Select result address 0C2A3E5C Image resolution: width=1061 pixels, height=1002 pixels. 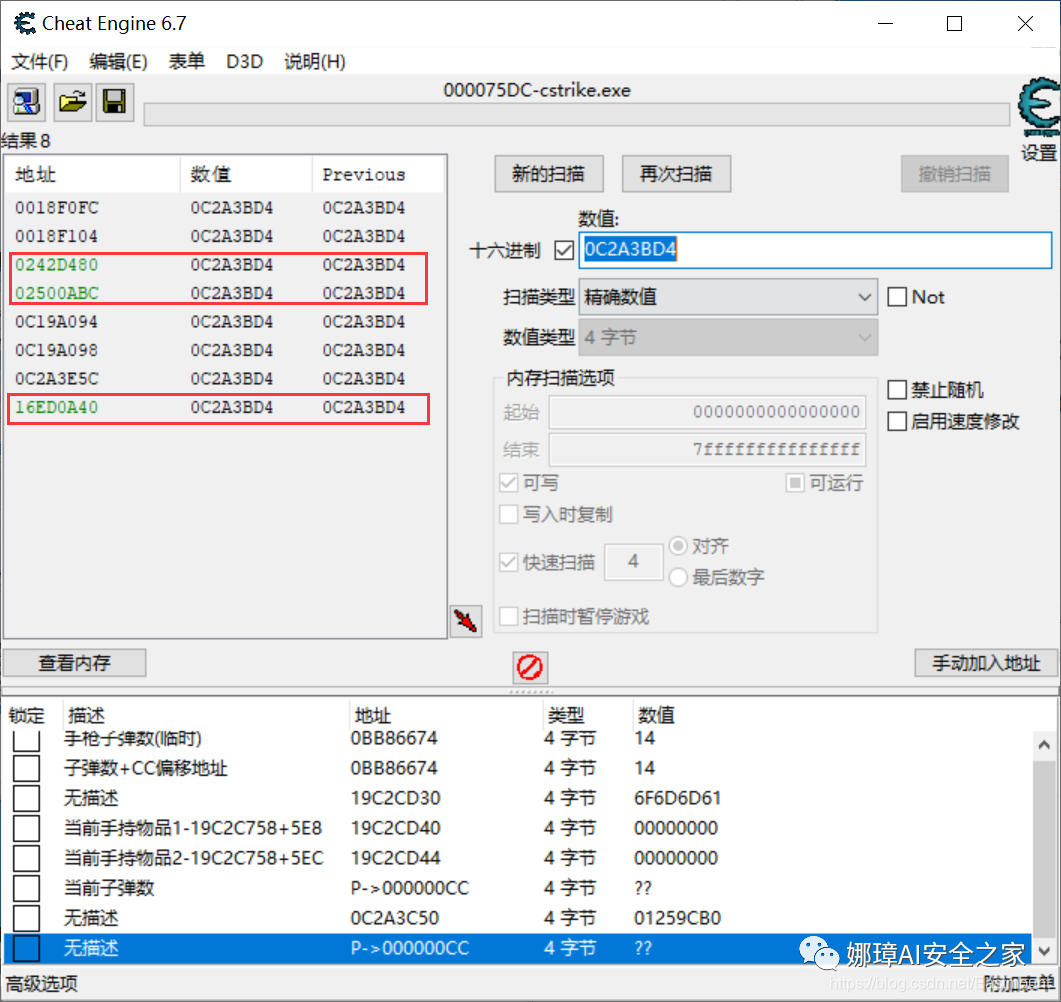pos(57,378)
